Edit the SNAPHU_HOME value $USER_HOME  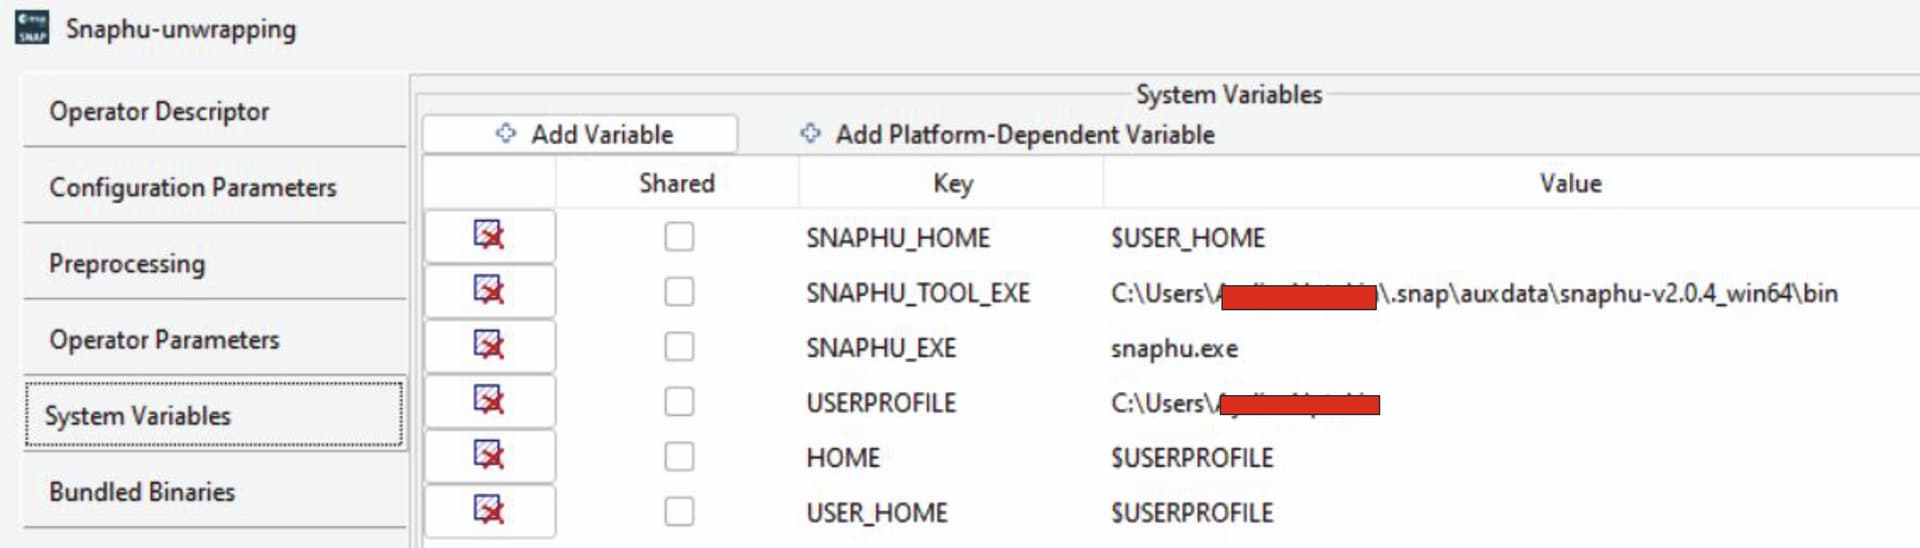click(x=1187, y=238)
